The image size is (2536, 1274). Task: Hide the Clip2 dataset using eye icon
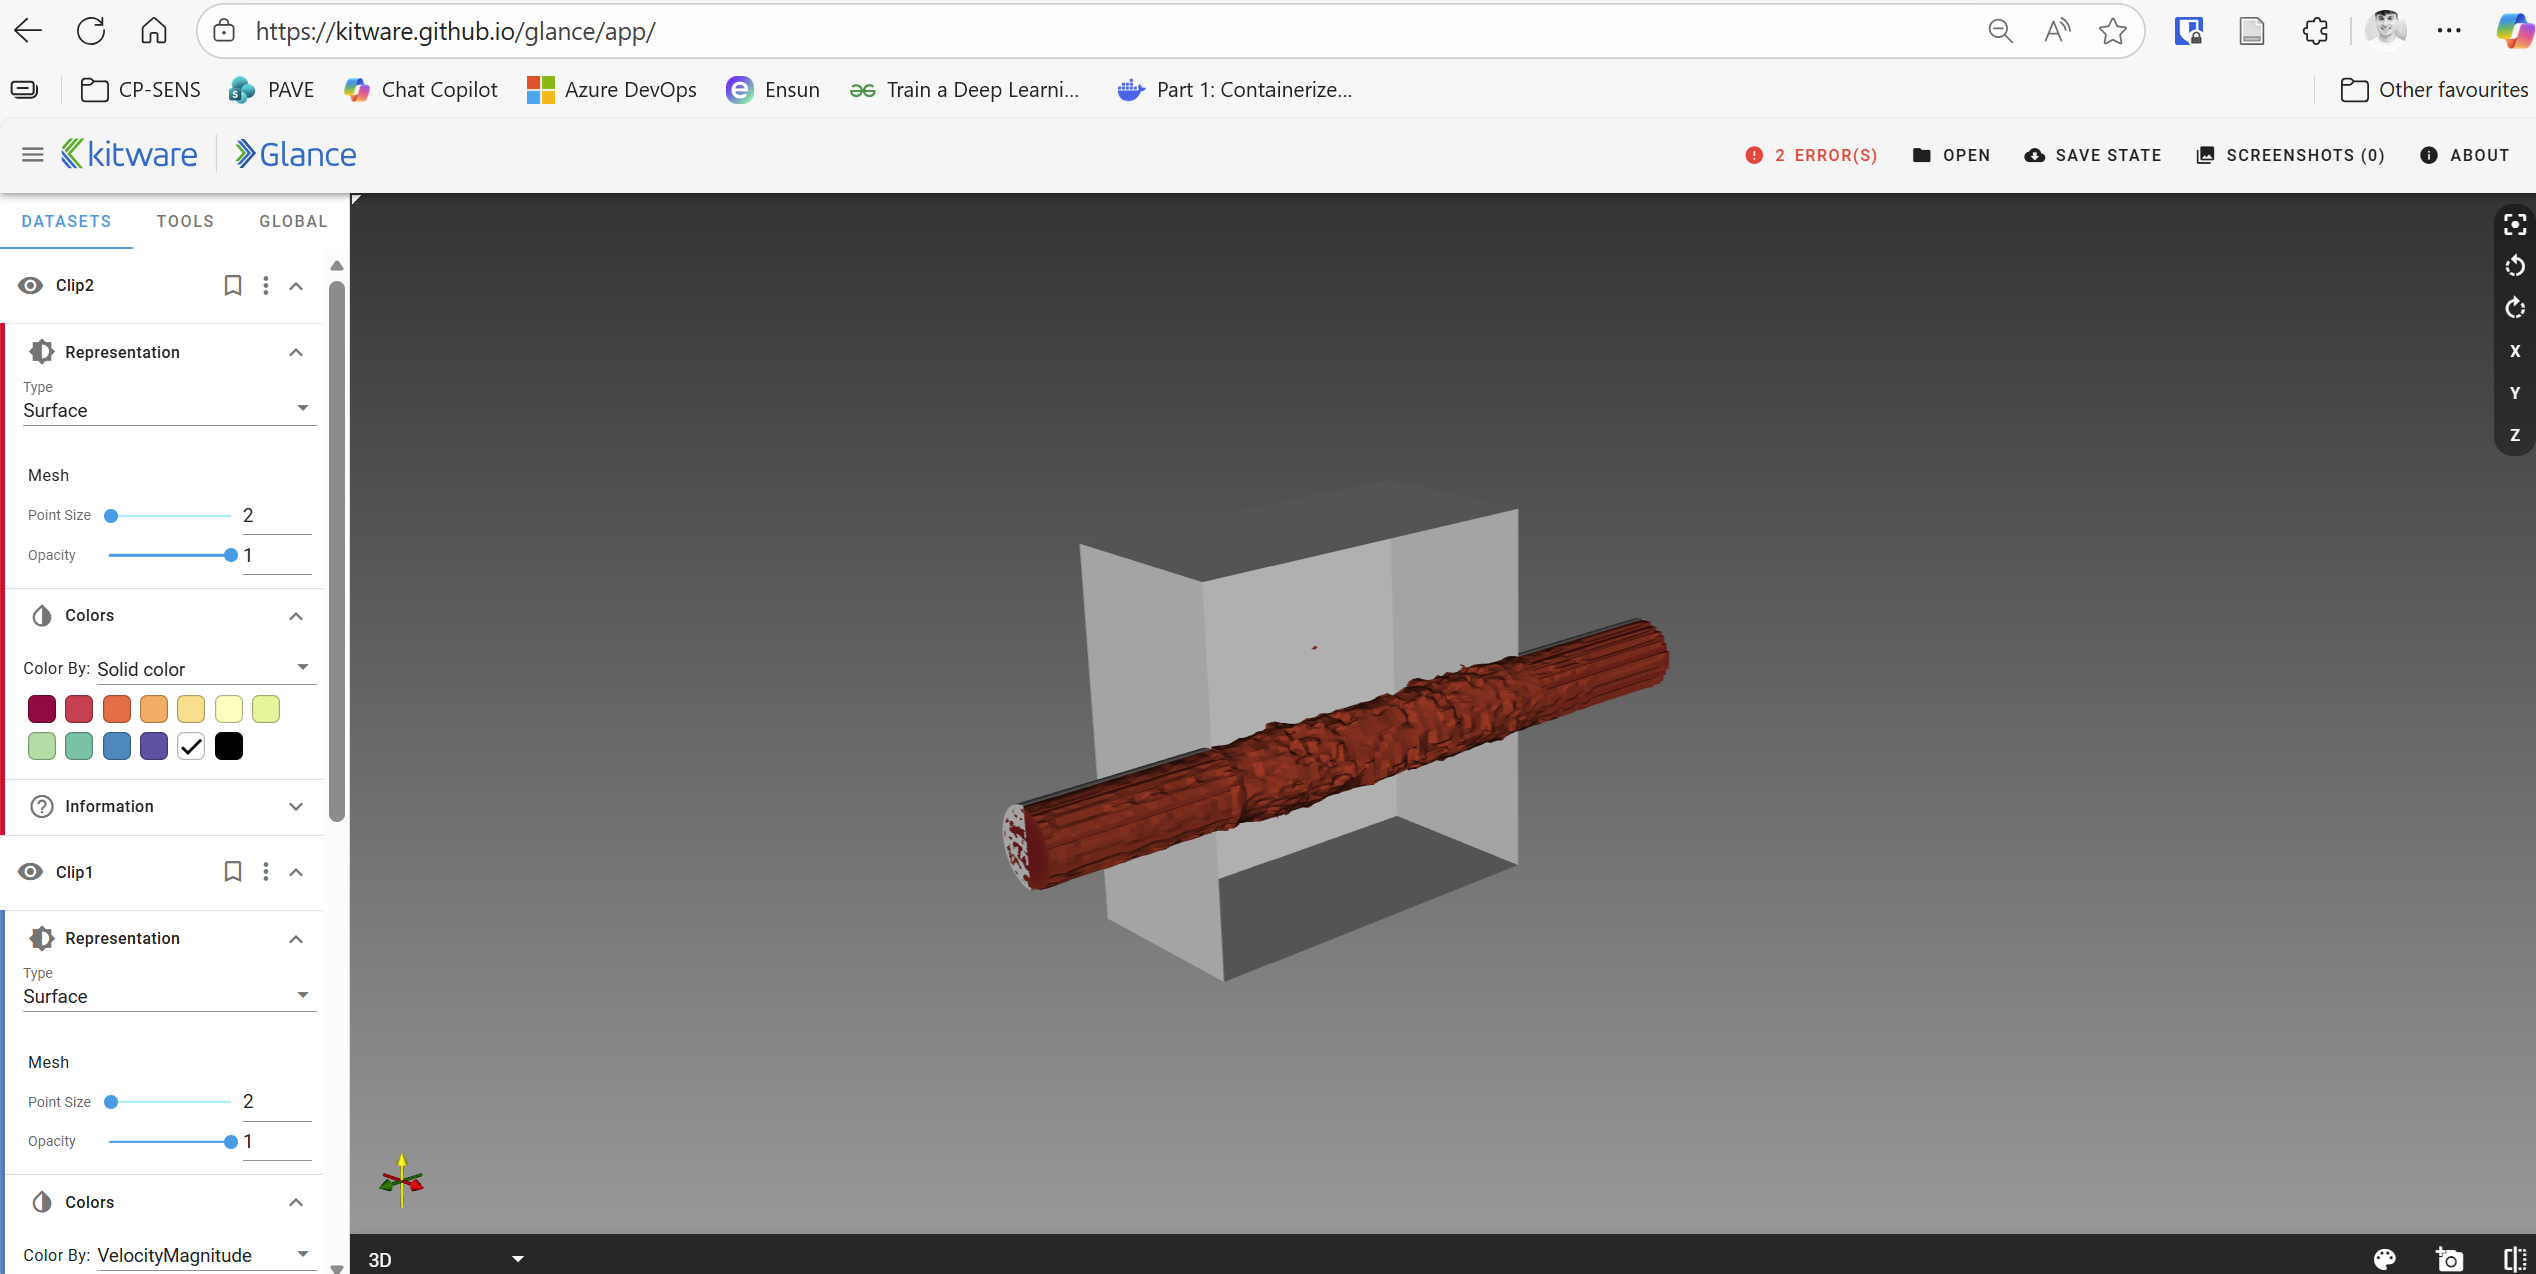point(31,285)
